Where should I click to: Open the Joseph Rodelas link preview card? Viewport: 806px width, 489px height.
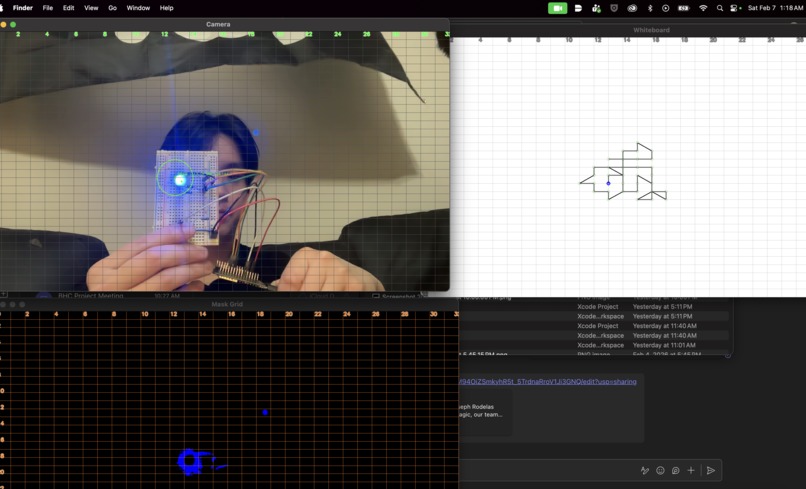click(x=485, y=413)
